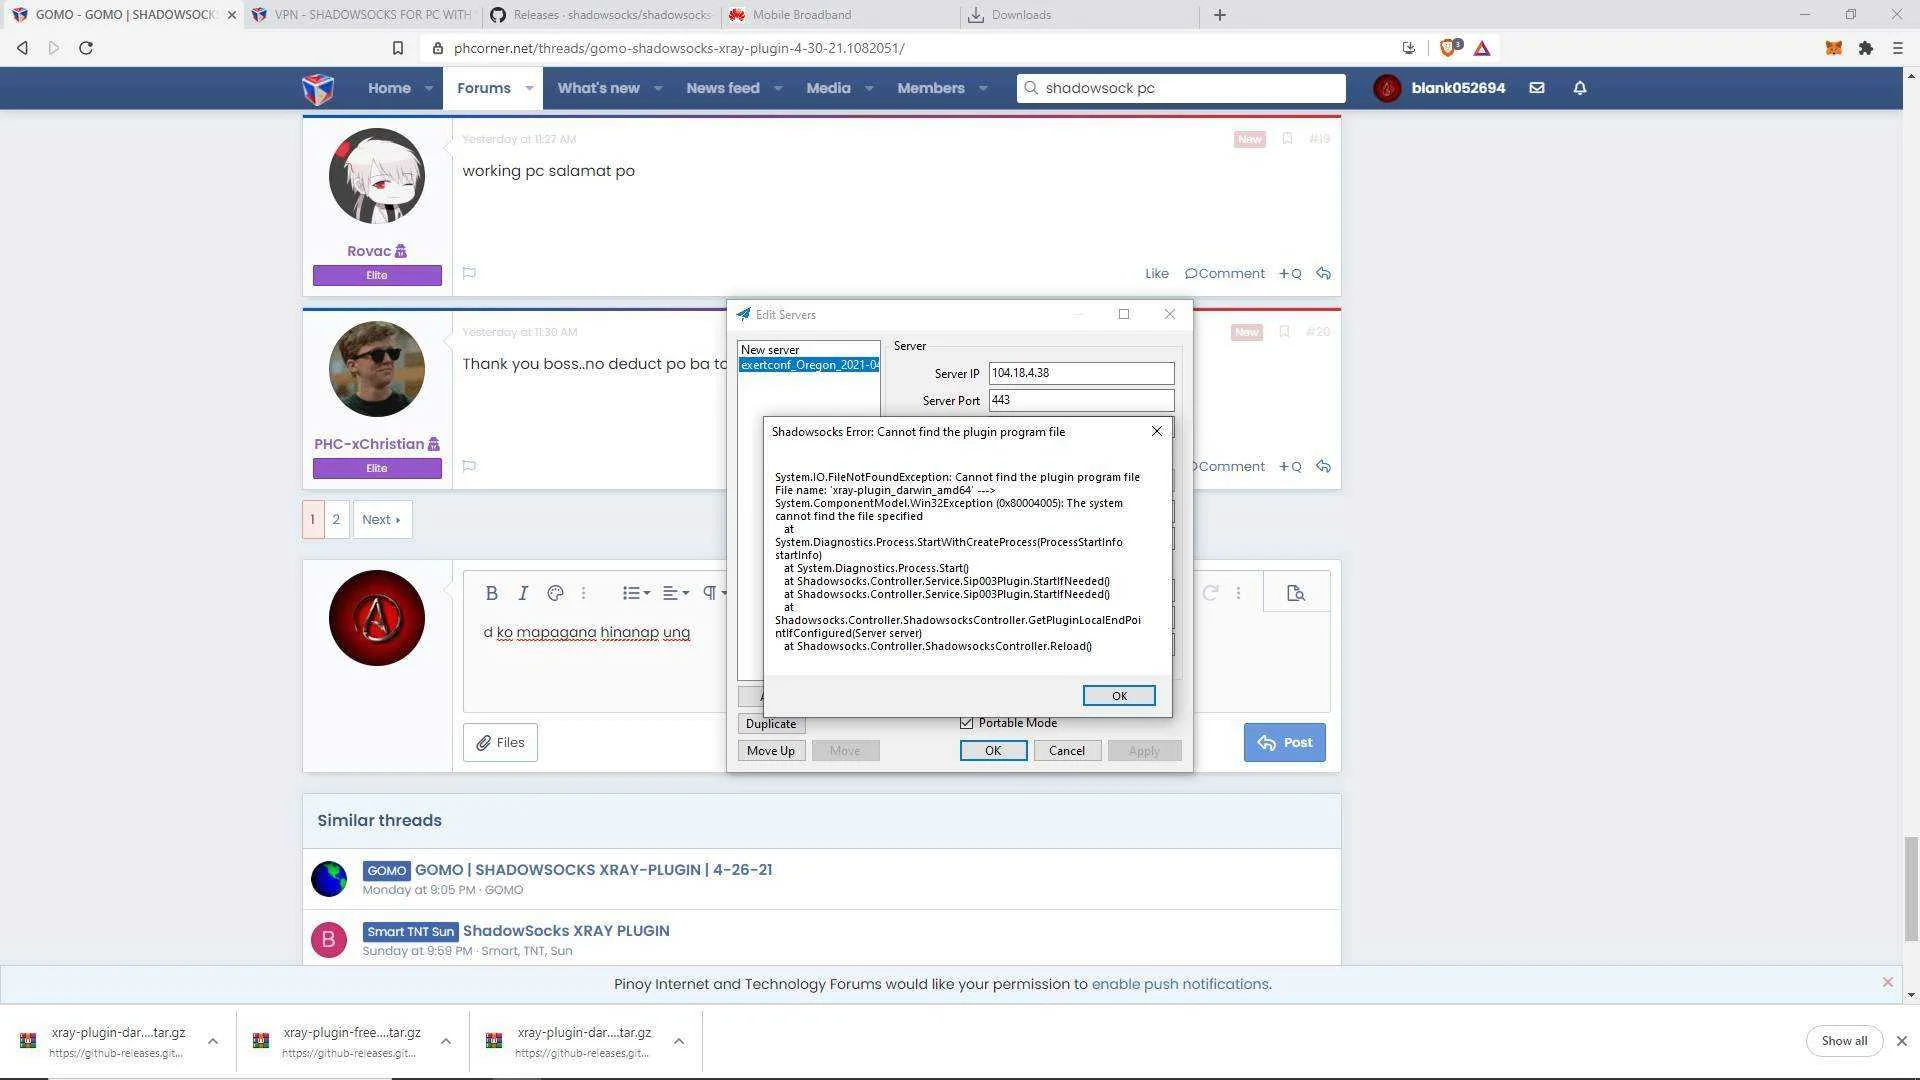Click the PHCorner forum logo

point(318,88)
